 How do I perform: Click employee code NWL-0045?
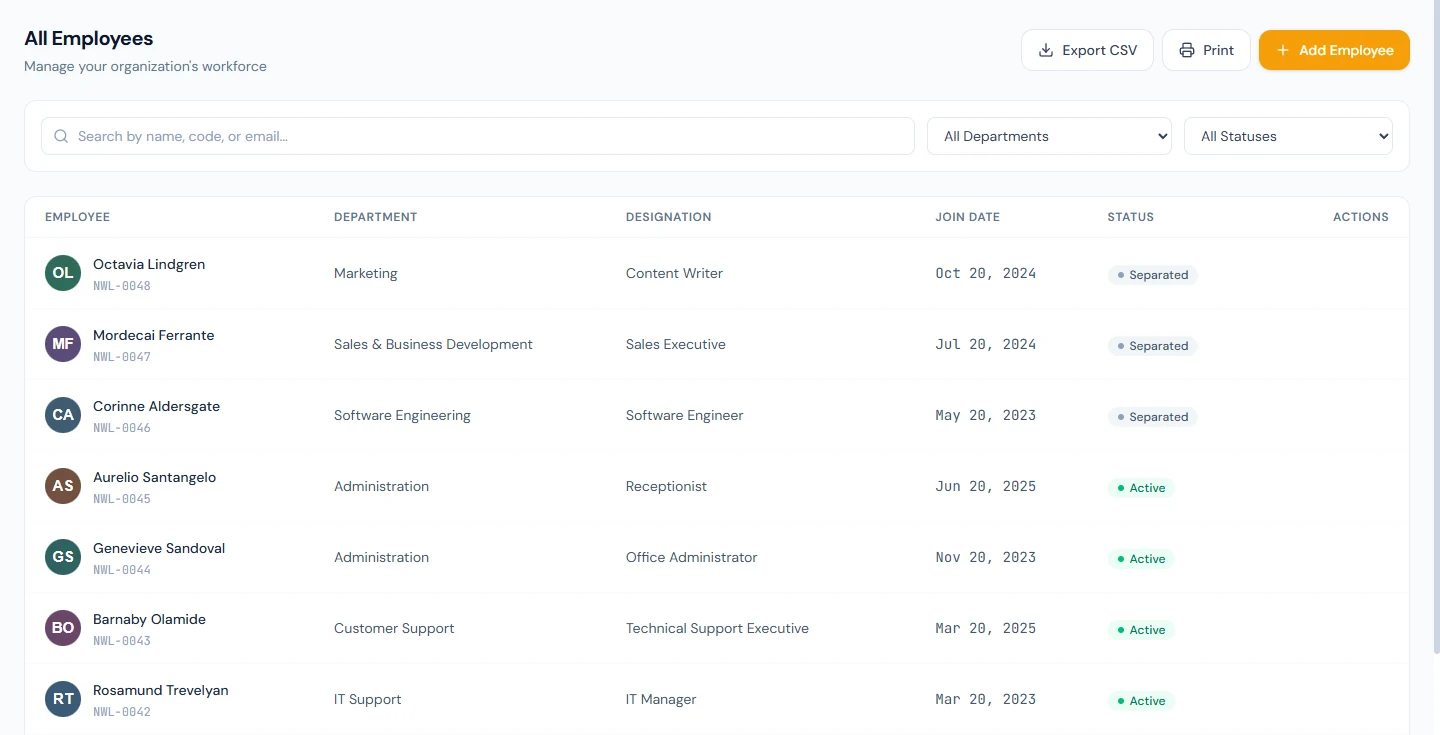(x=122, y=499)
